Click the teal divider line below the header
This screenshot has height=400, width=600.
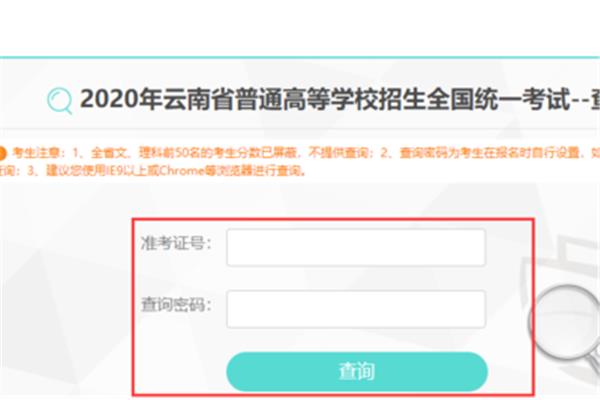(300, 58)
